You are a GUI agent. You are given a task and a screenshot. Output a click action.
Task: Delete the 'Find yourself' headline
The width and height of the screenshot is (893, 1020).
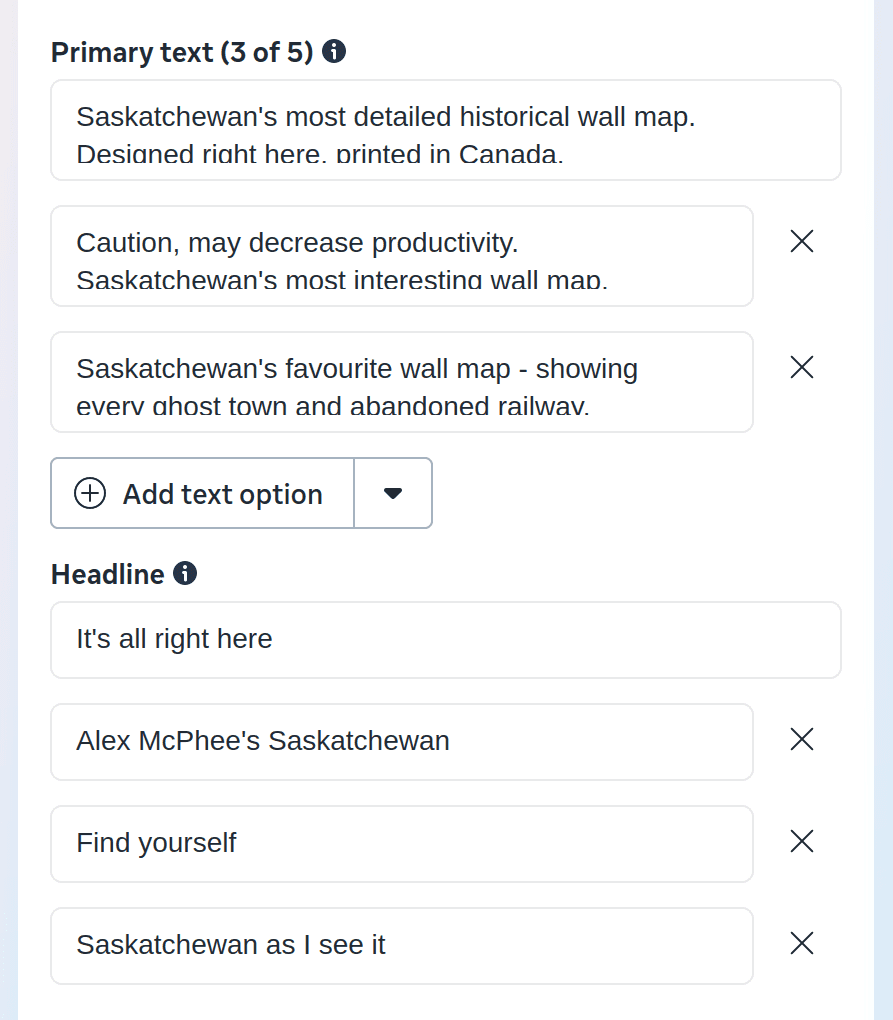click(x=802, y=841)
